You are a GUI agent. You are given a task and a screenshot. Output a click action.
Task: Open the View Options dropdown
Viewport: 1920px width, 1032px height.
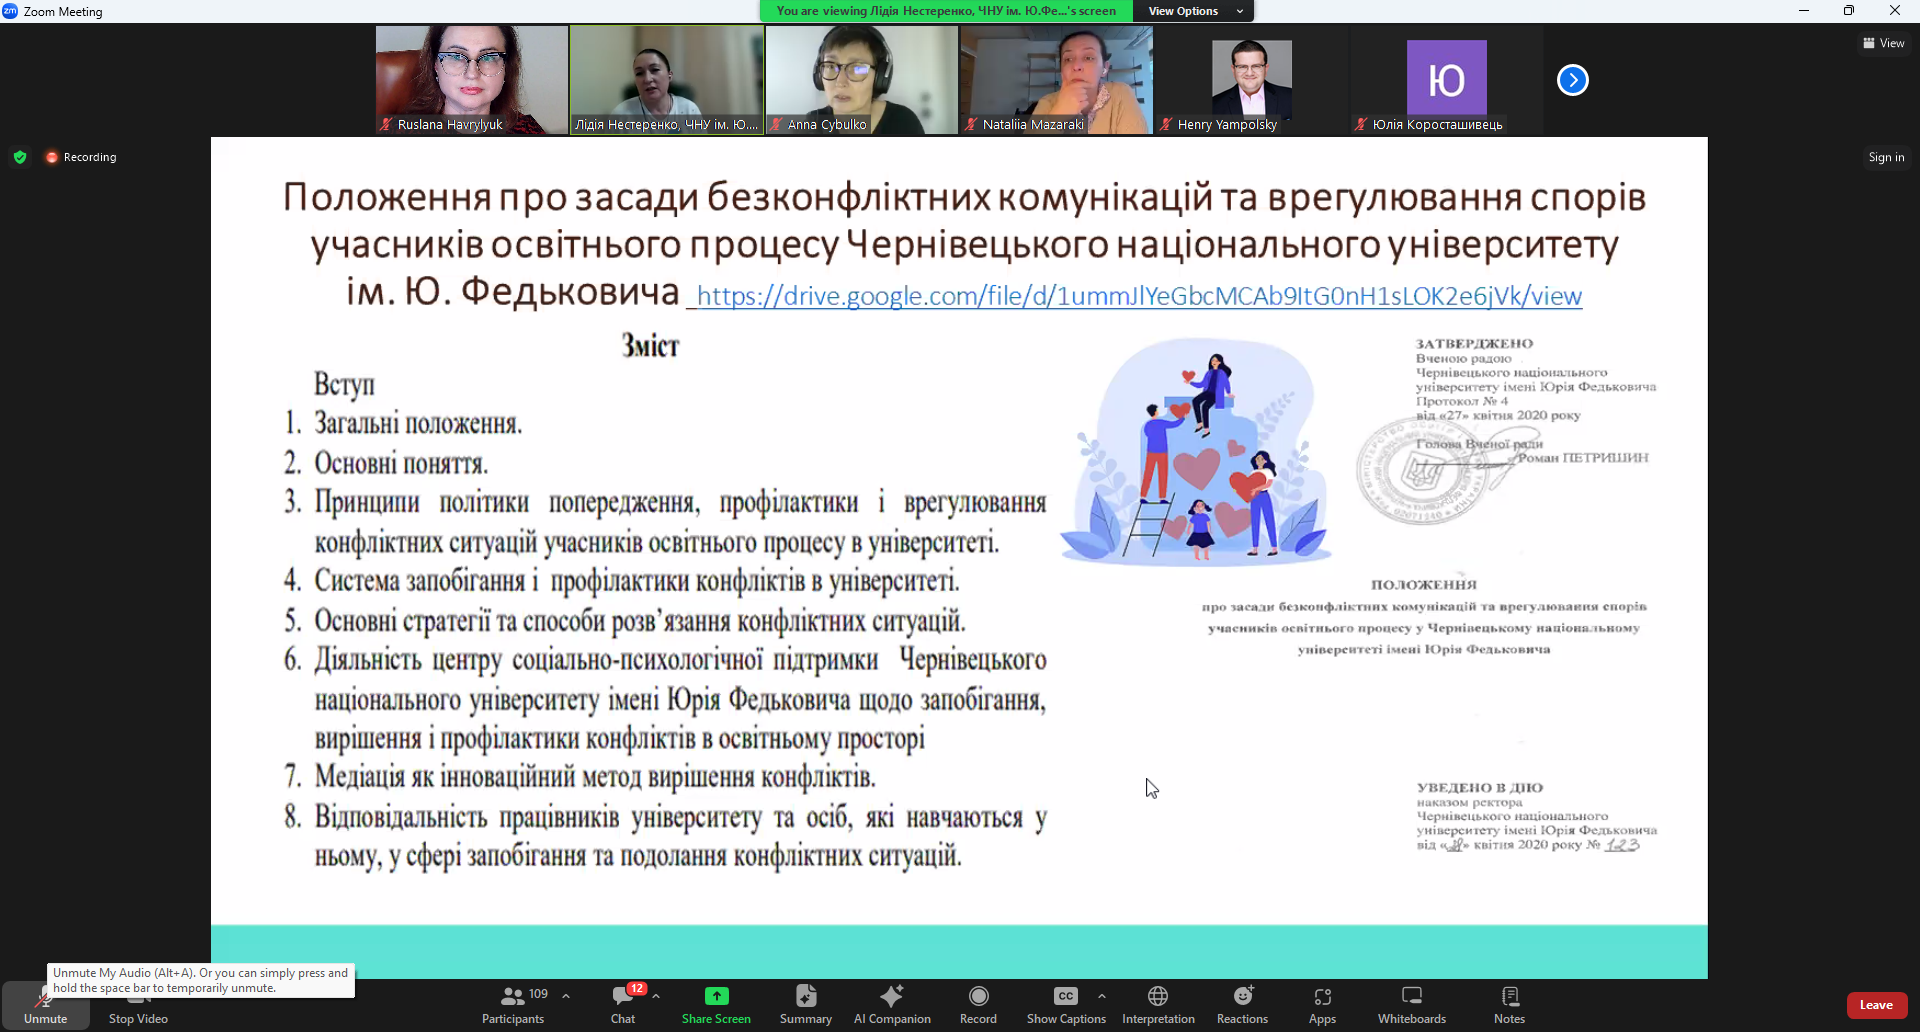[x=1192, y=11]
